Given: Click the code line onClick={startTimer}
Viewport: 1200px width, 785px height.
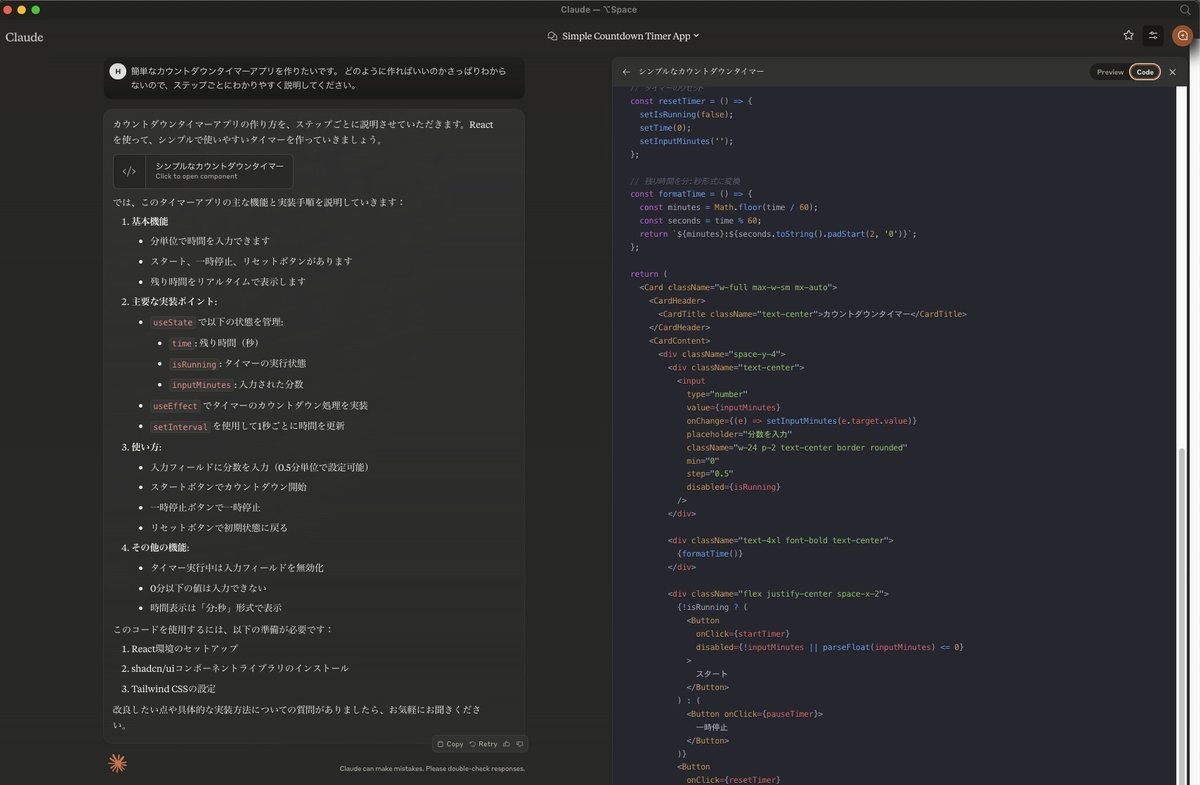Looking at the screenshot, I should [743, 633].
